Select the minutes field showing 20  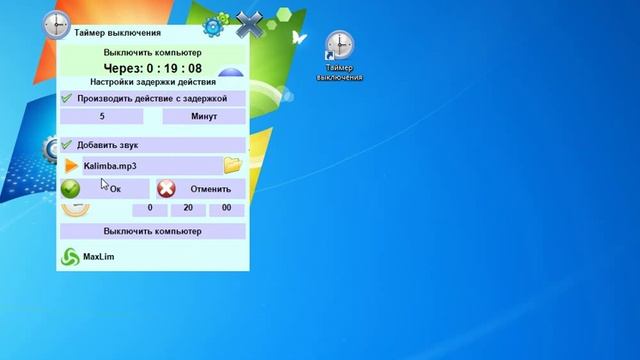point(188,209)
